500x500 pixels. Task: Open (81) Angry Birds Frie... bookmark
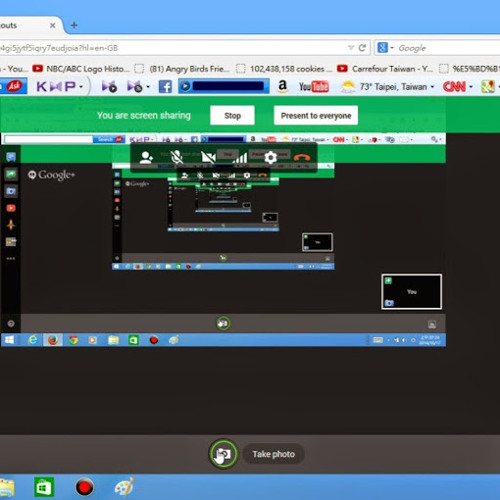point(182,69)
